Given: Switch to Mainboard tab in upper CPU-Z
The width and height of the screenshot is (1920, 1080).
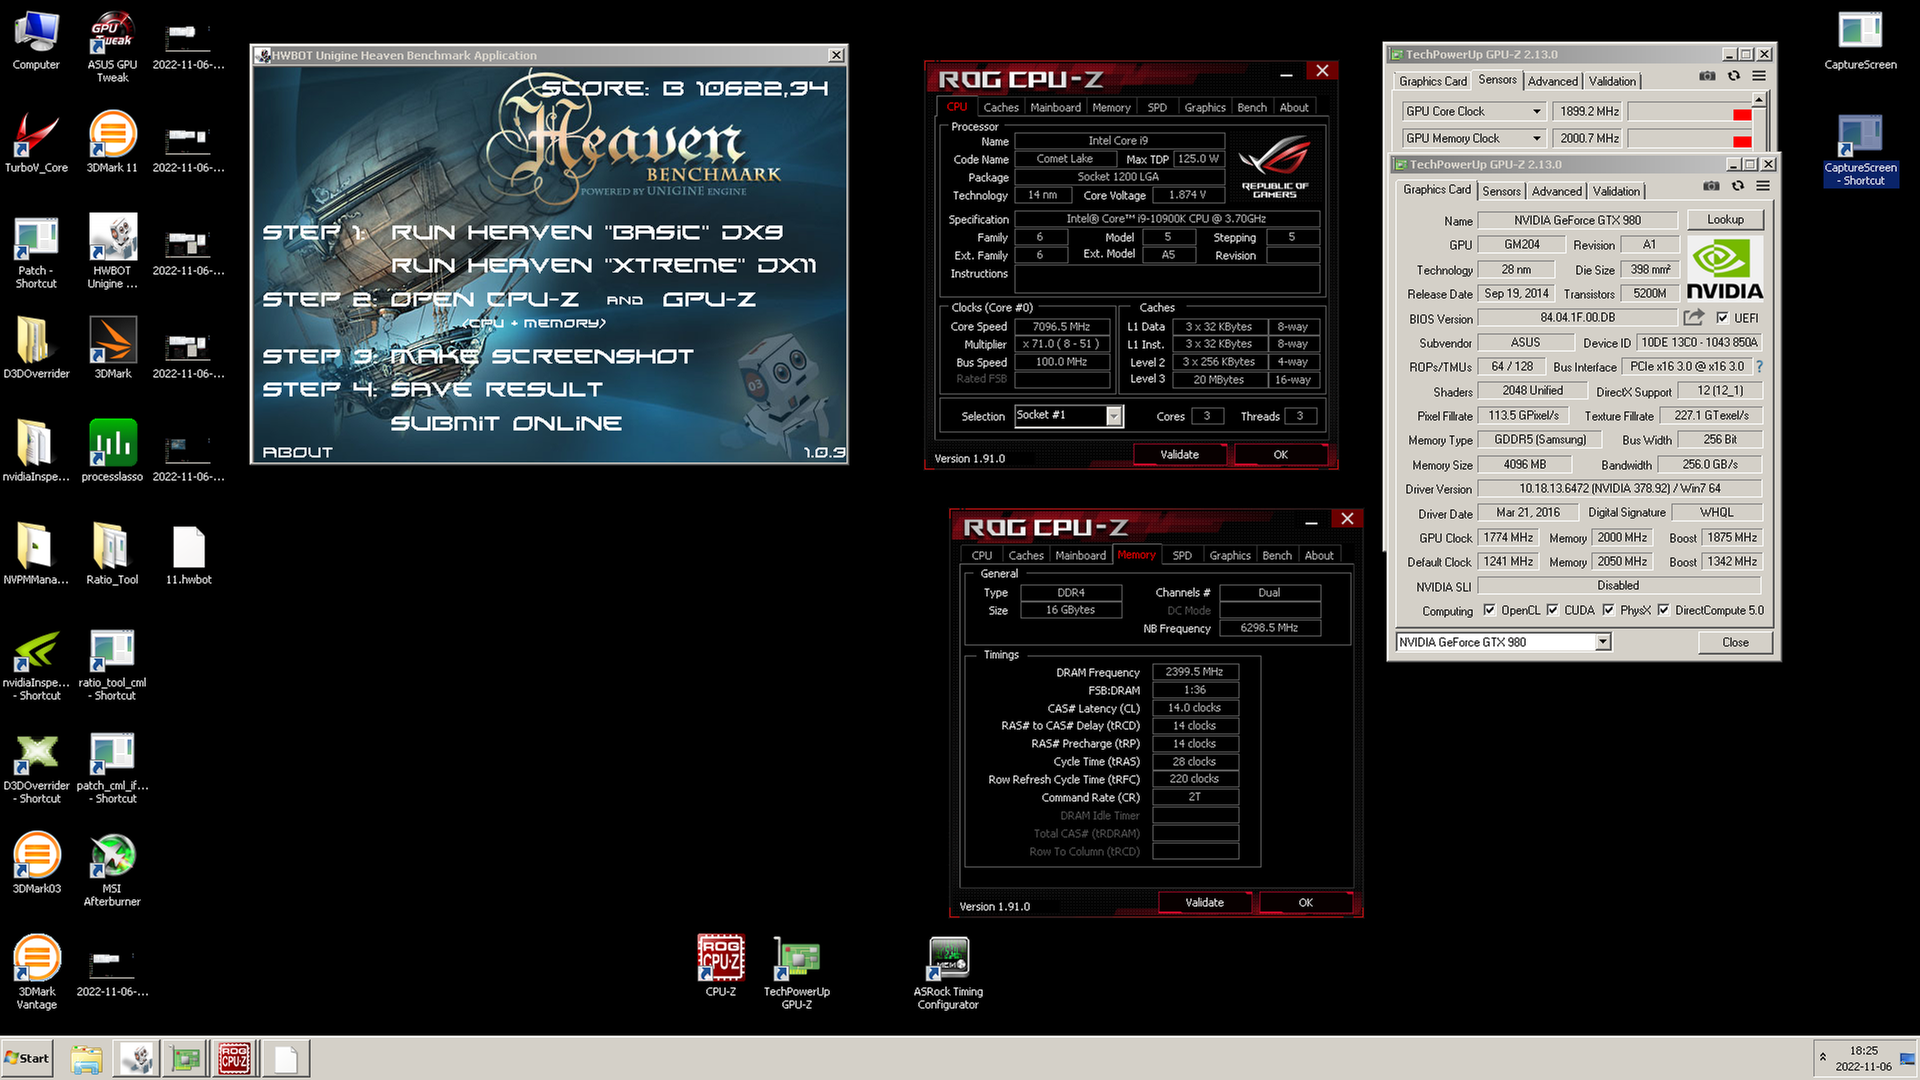Looking at the screenshot, I should 1055,107.
